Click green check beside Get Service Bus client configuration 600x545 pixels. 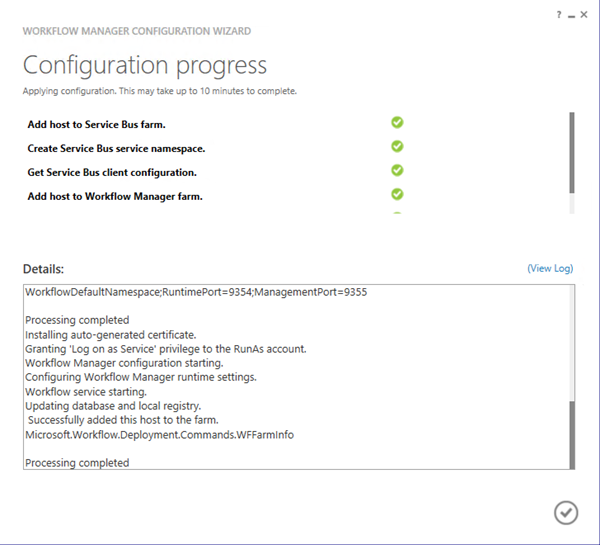point(397,170)
